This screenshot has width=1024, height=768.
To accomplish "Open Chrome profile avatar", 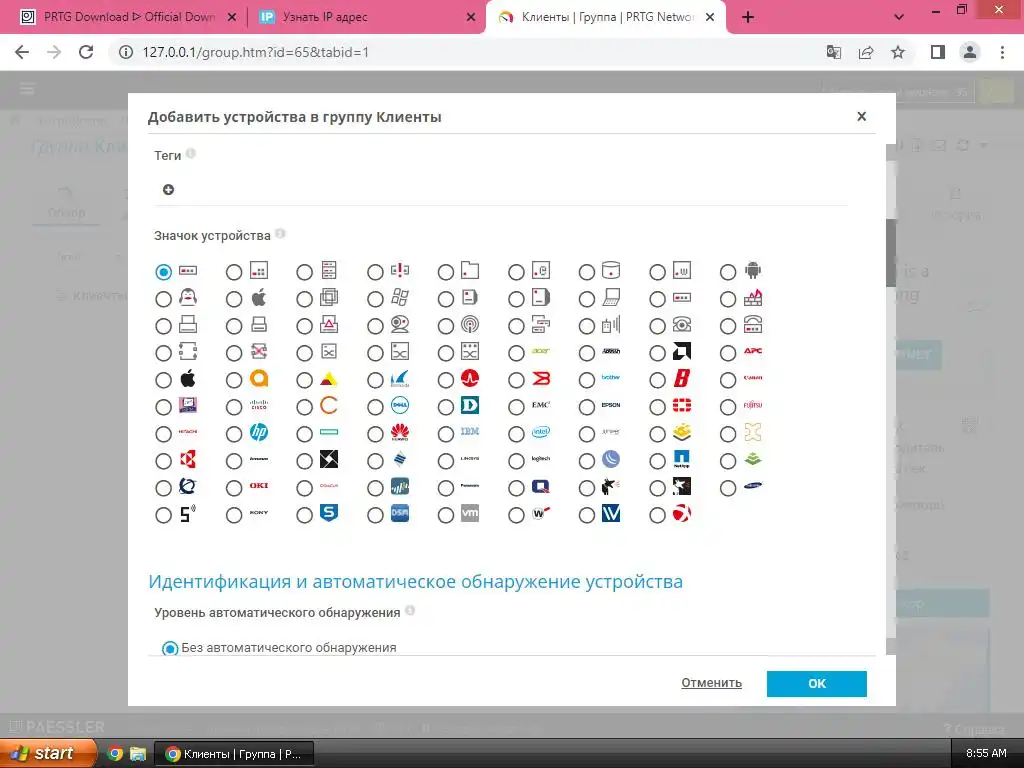I will 970,52.
